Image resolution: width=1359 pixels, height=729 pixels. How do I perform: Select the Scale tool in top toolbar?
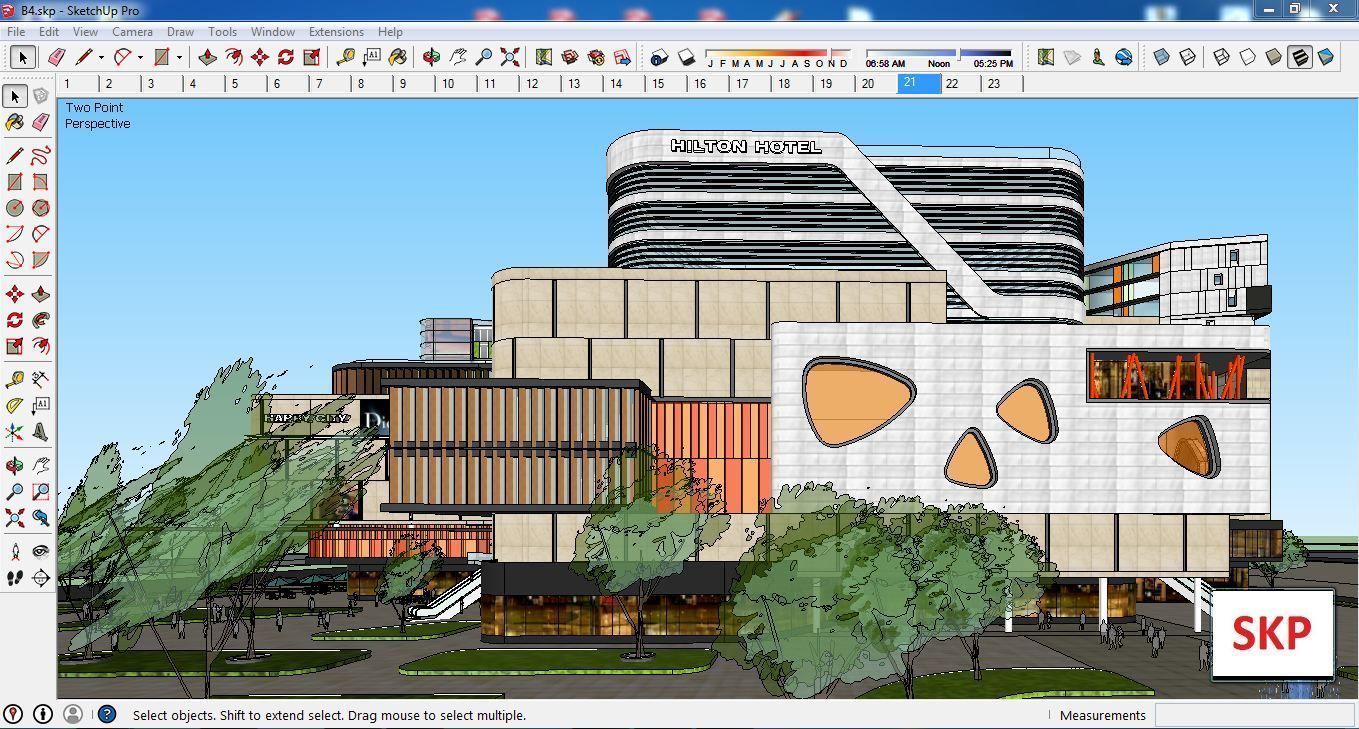tap(312, 57)
